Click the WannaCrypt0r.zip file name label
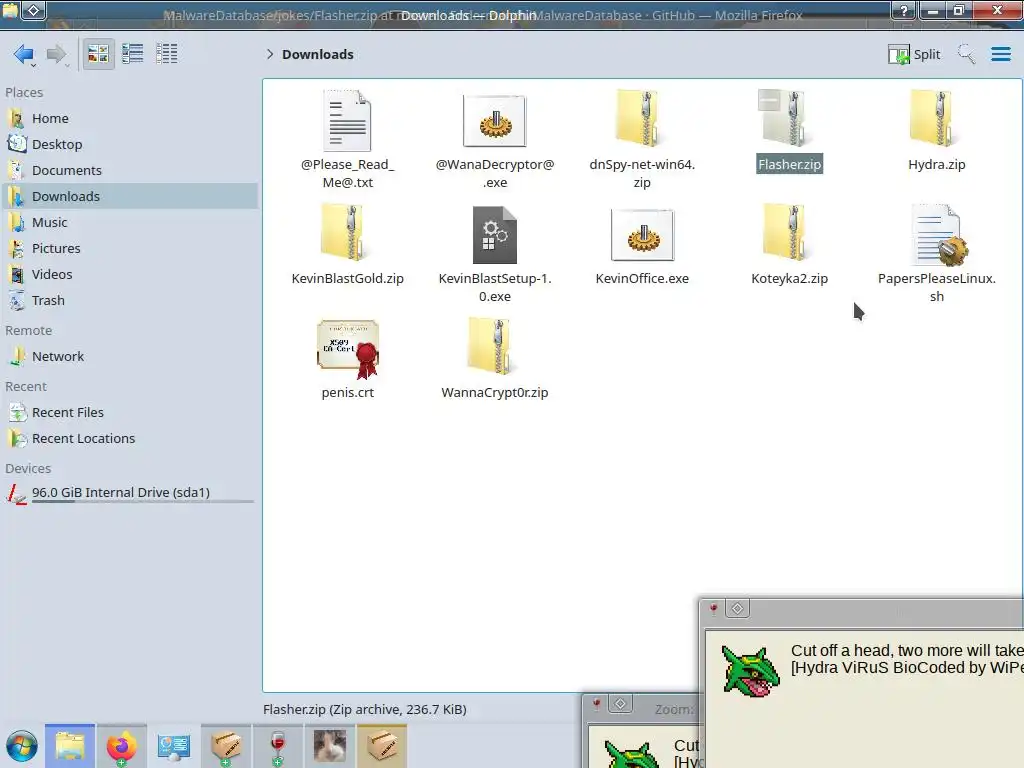 pos(494,392)
